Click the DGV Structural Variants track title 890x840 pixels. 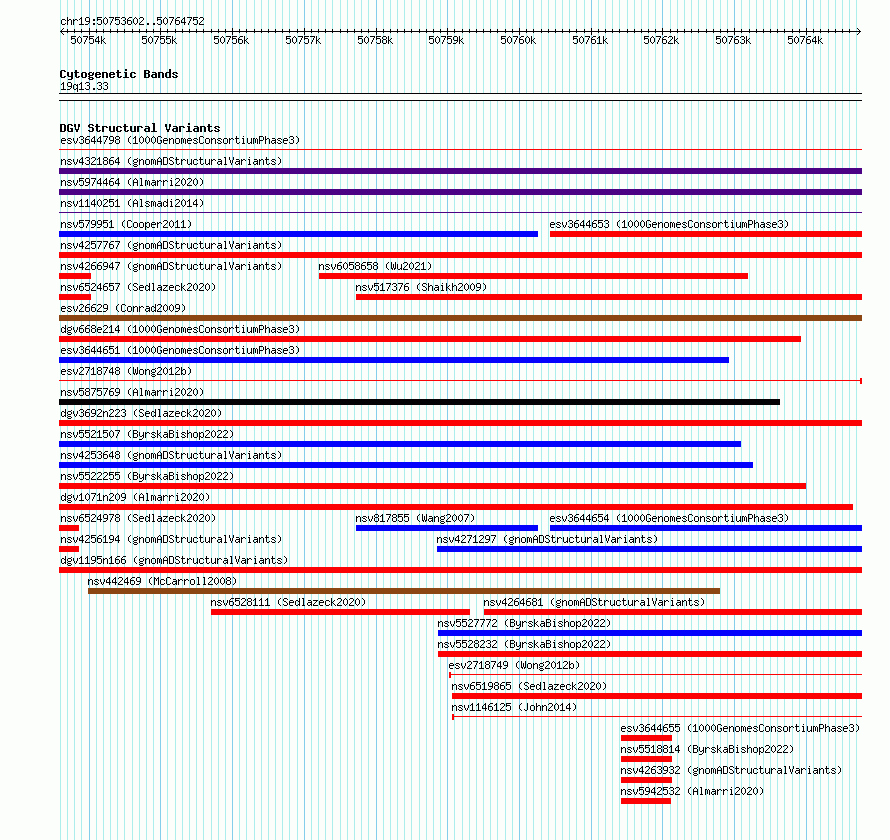[140, 128]
